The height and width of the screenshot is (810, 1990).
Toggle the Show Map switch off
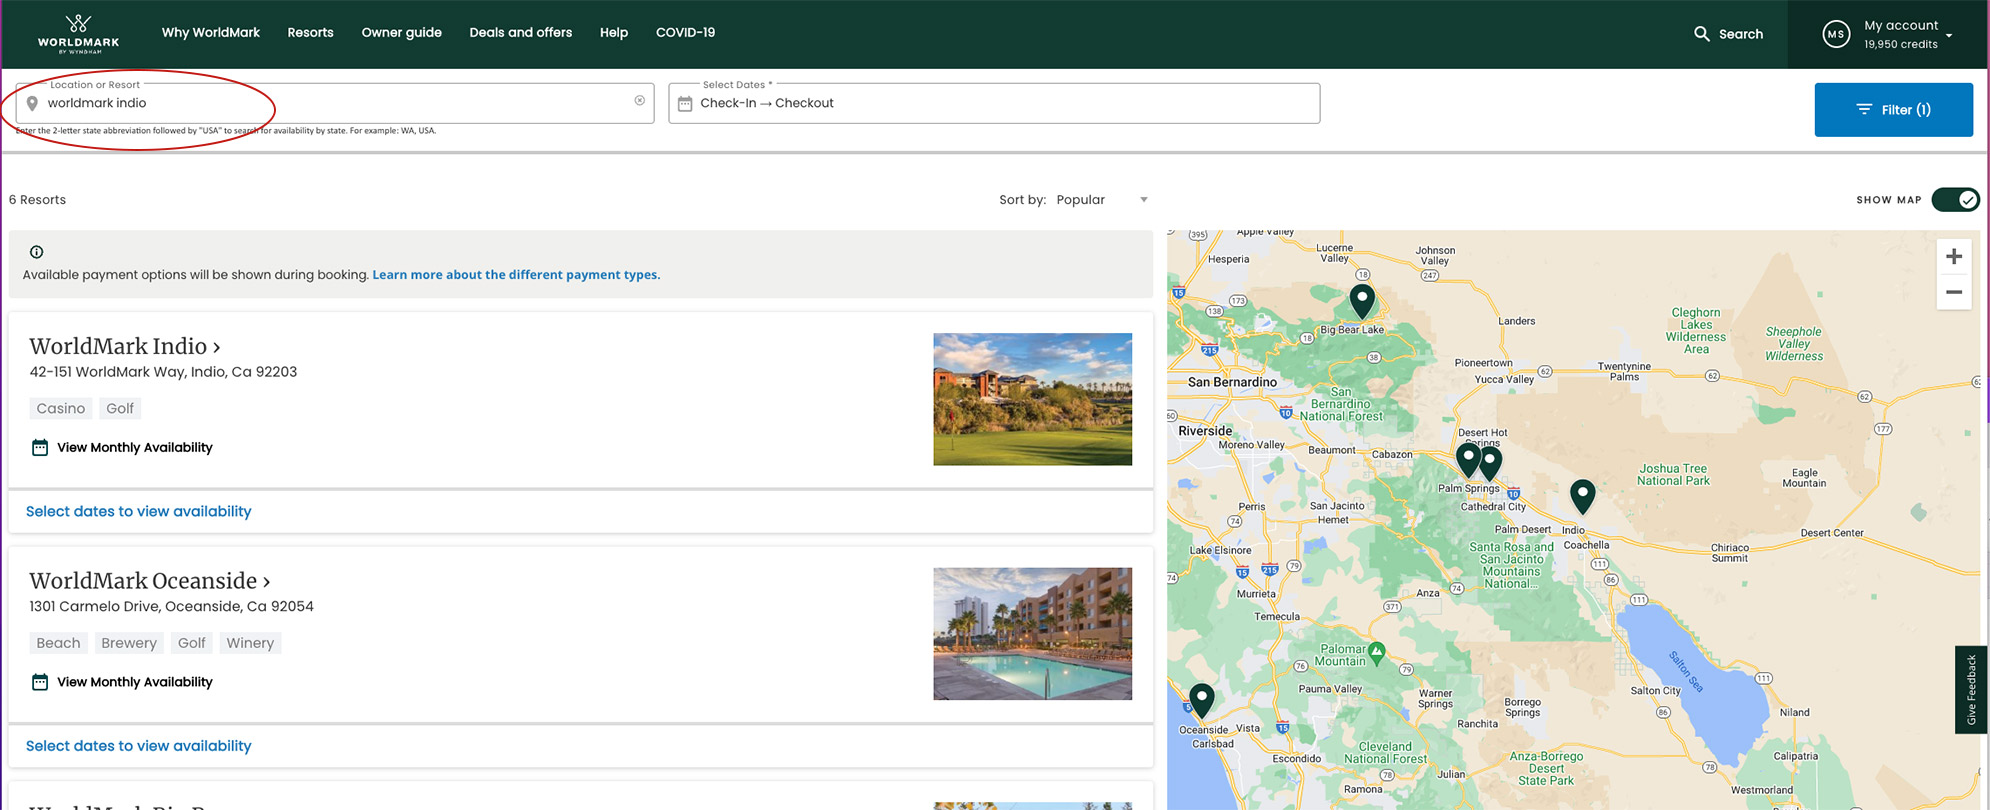(x=1955, y=200)
